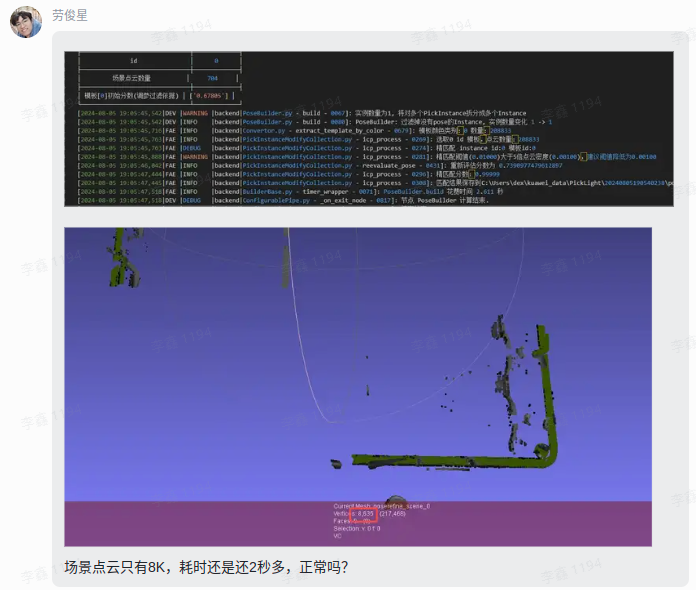
Task: Open the 3D point cloud screenshot
Action: (x=357, y=385)
